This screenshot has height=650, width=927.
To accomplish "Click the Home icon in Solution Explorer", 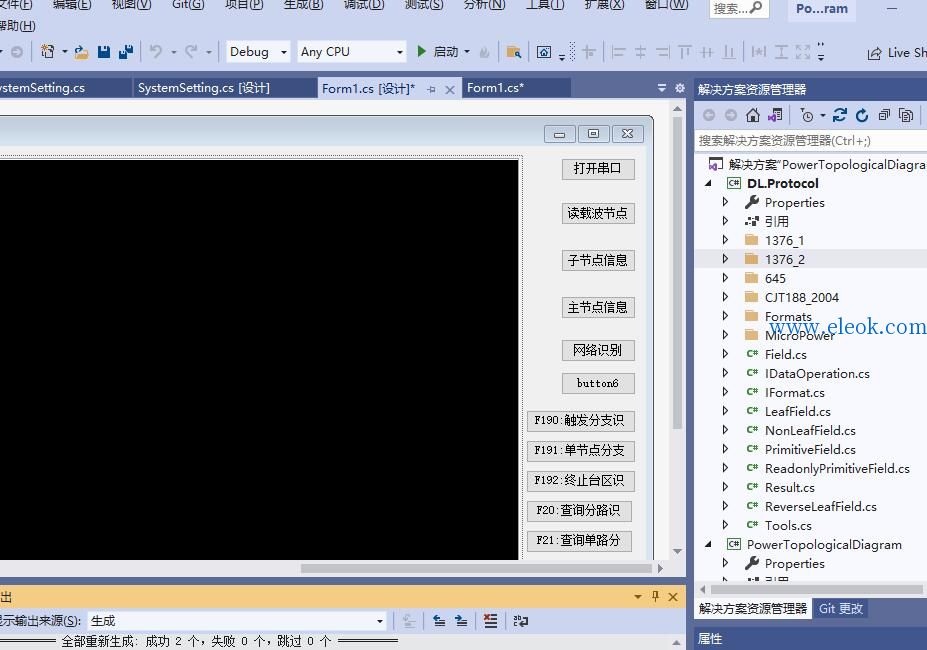I will click(x=753, y=115).
